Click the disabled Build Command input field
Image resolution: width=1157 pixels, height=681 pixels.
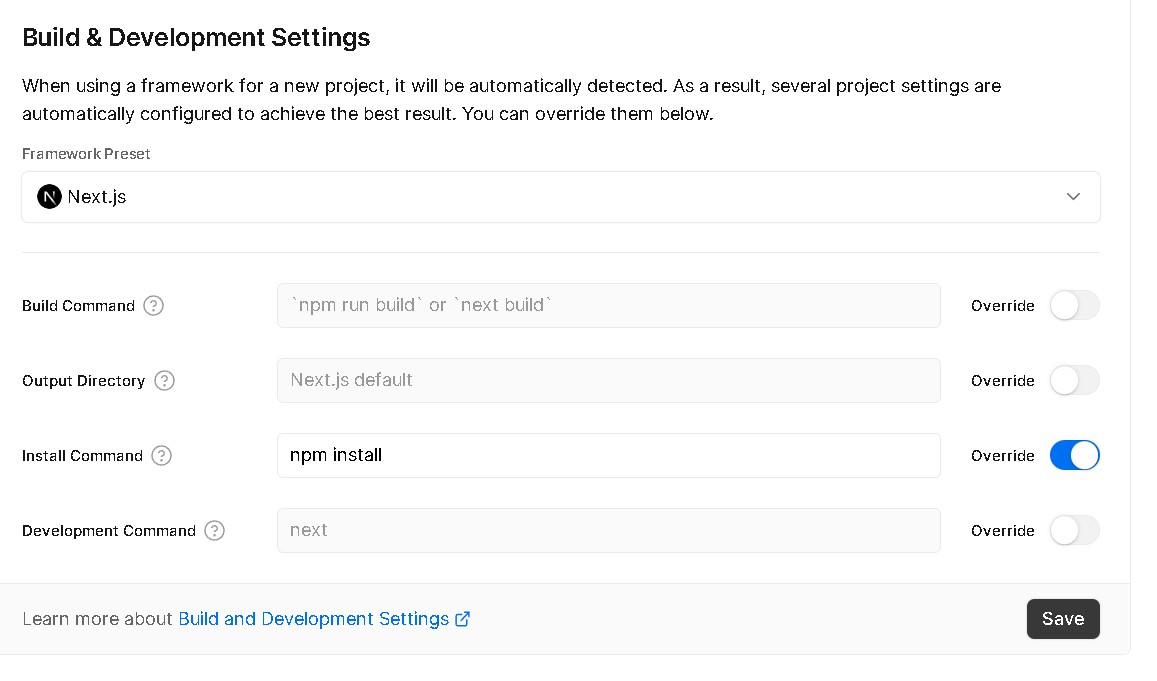(x=608, y=306)
